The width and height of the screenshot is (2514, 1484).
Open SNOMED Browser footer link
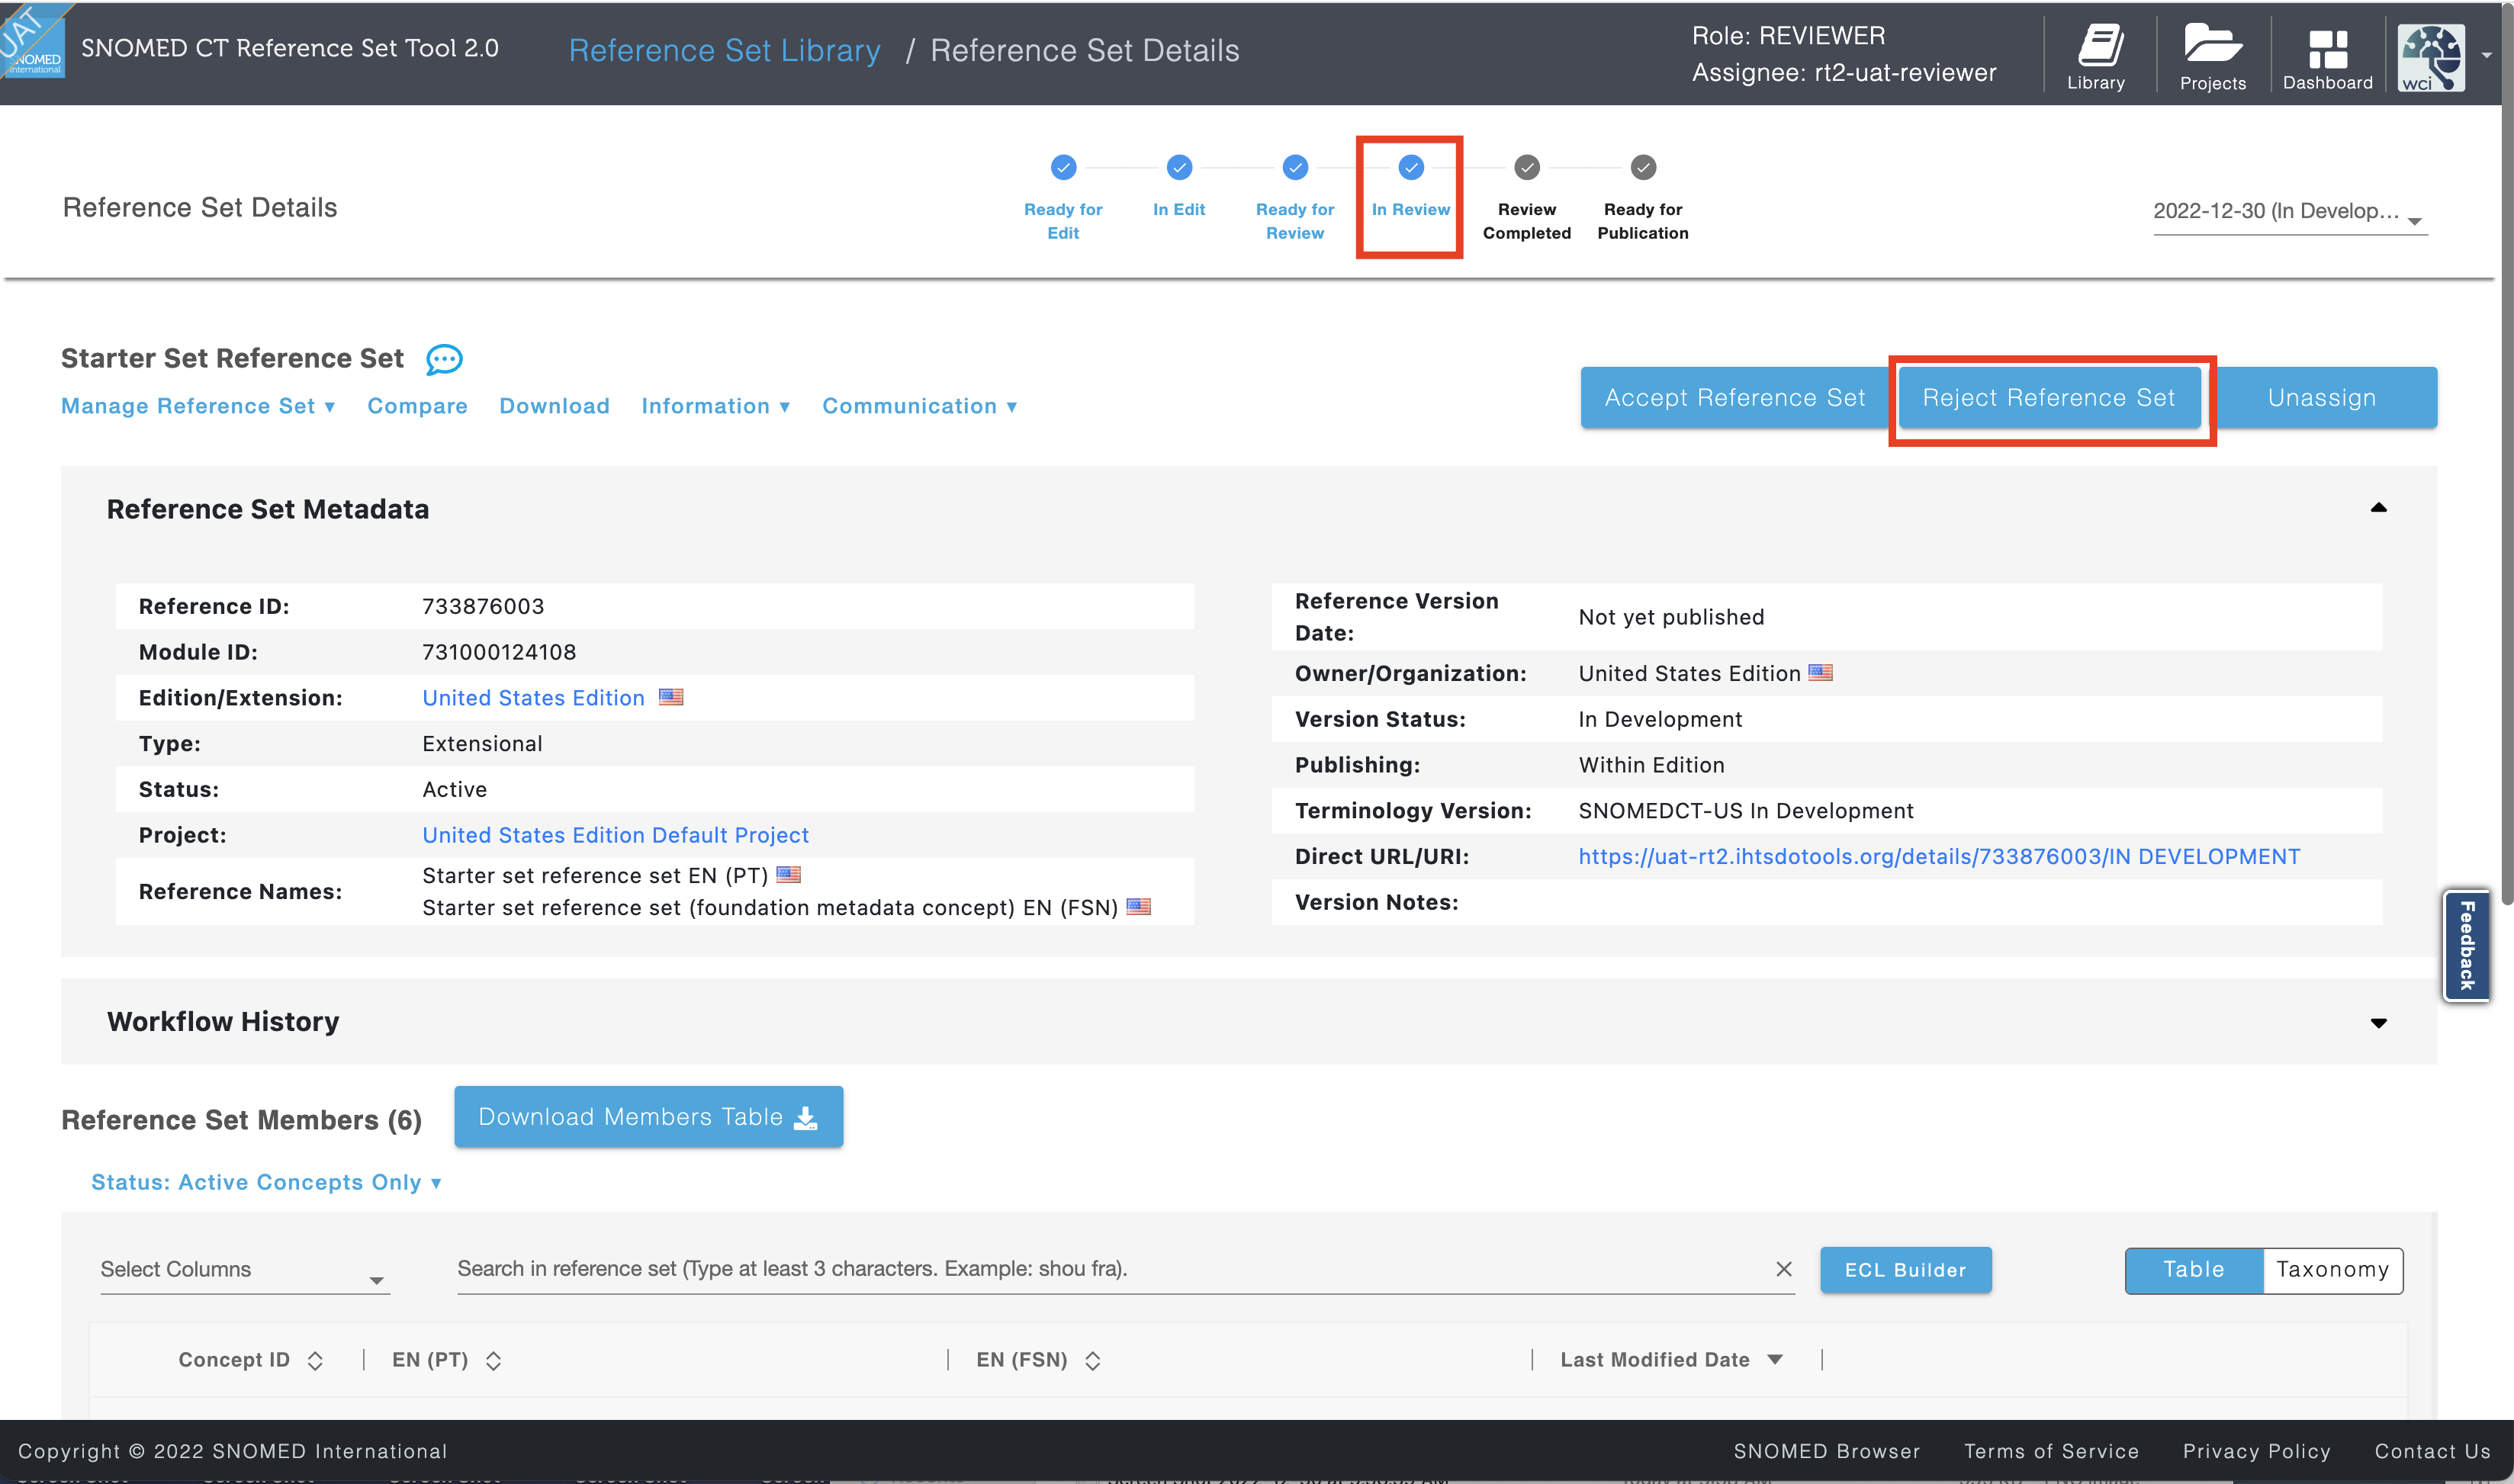1826,1451
